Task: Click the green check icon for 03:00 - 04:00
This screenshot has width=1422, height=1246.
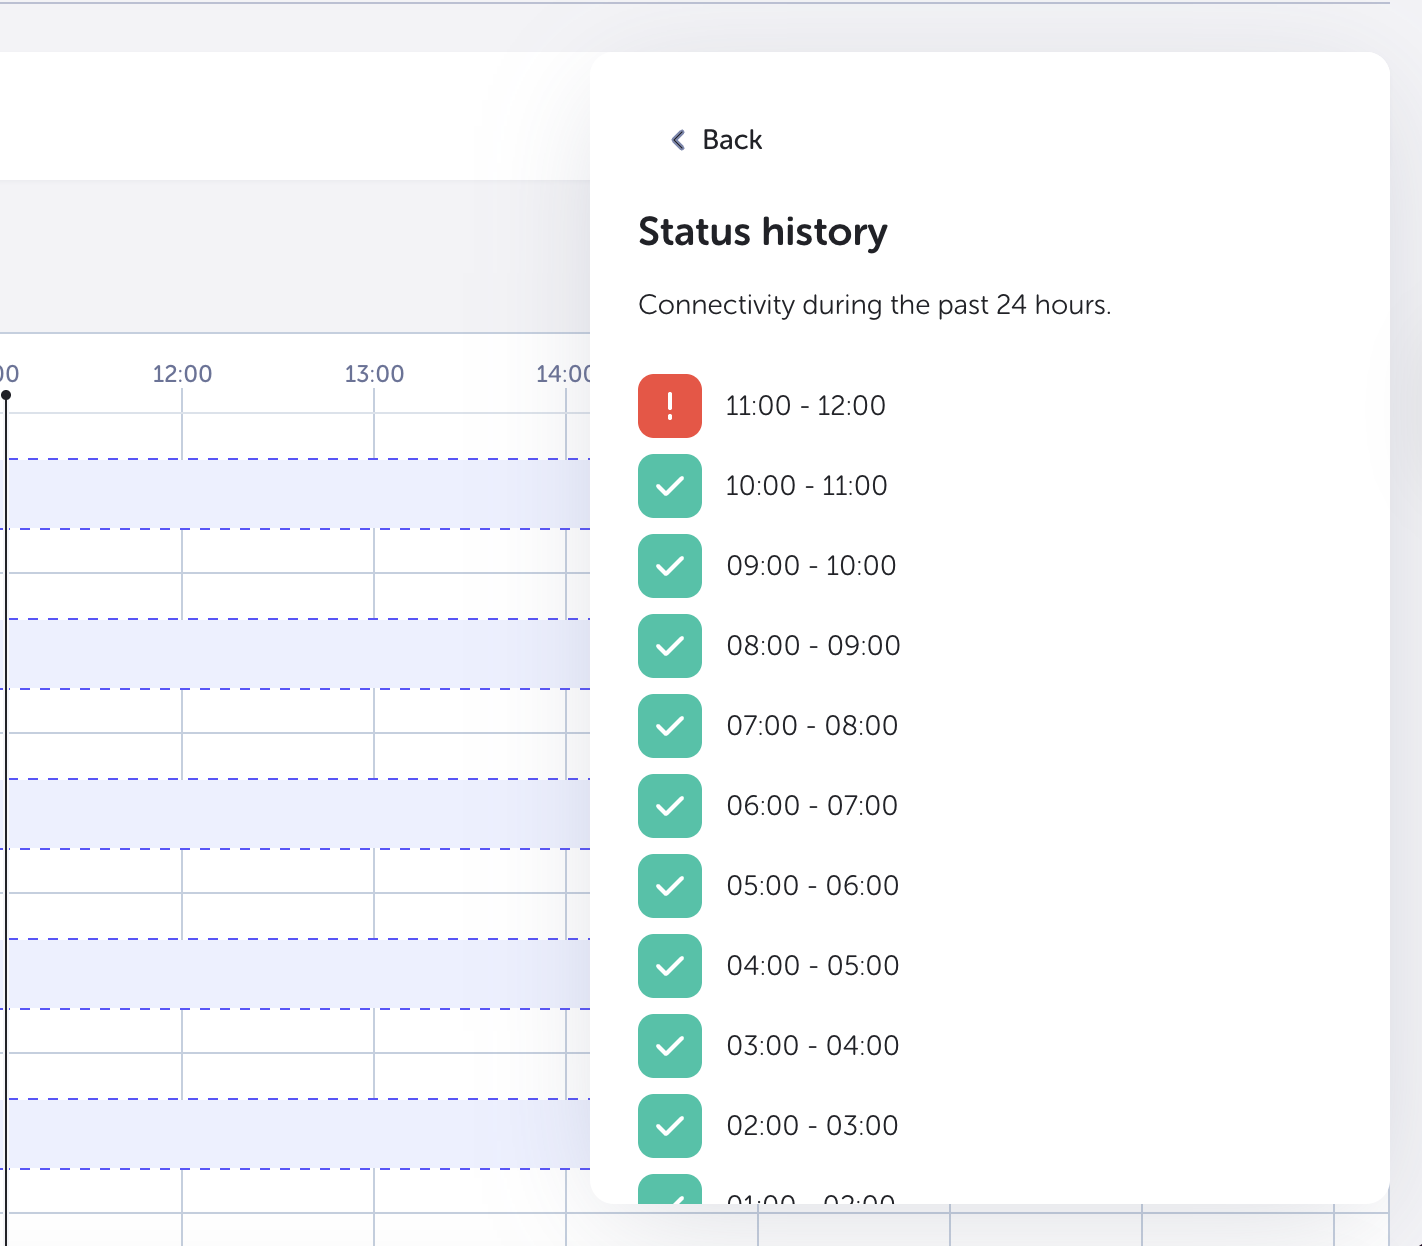Action: (x=670, y=1046)
